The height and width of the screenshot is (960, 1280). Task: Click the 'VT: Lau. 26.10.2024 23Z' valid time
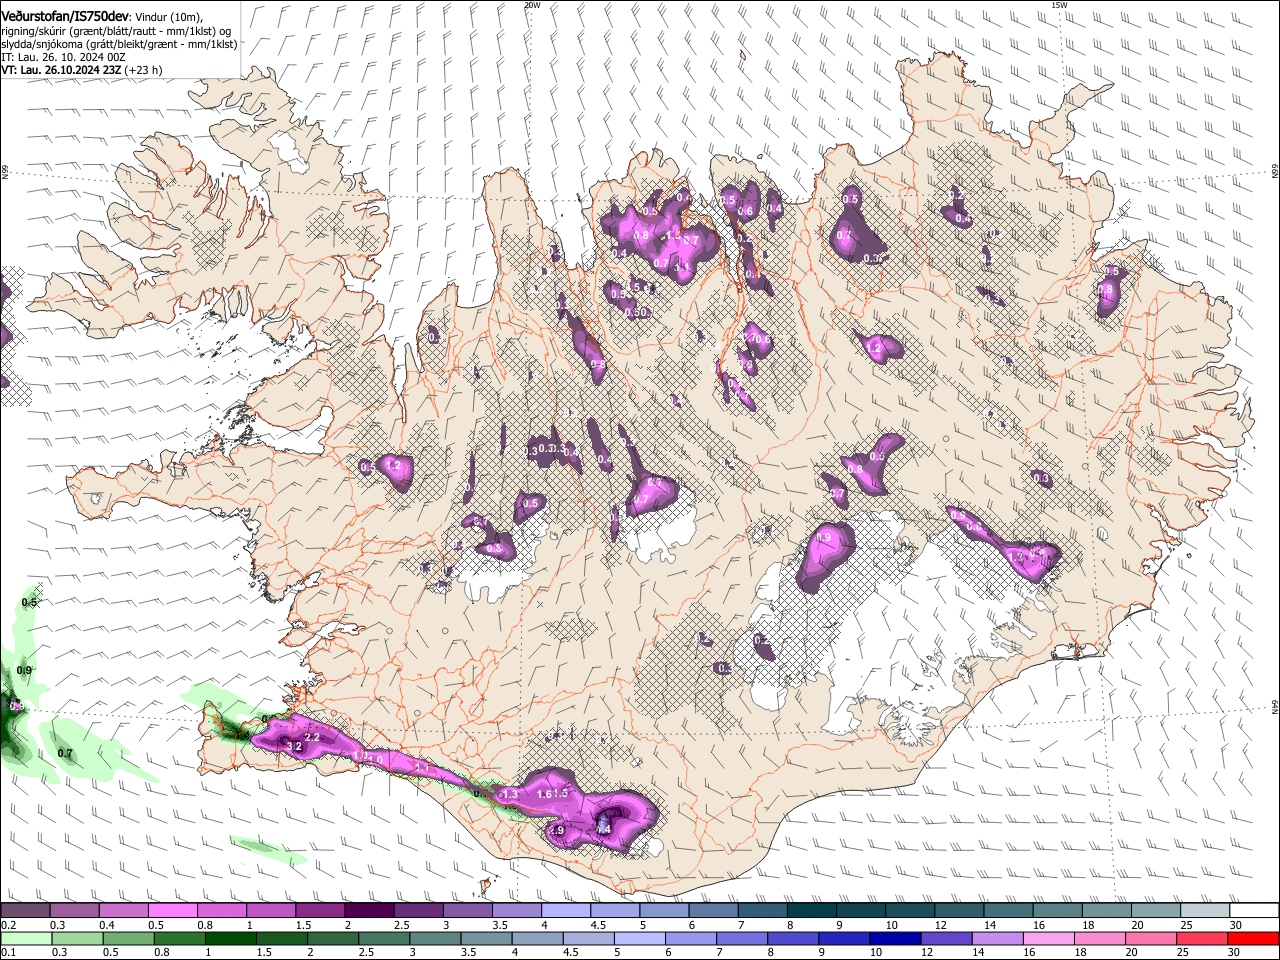pyautogui.click(x=61, y=71)
